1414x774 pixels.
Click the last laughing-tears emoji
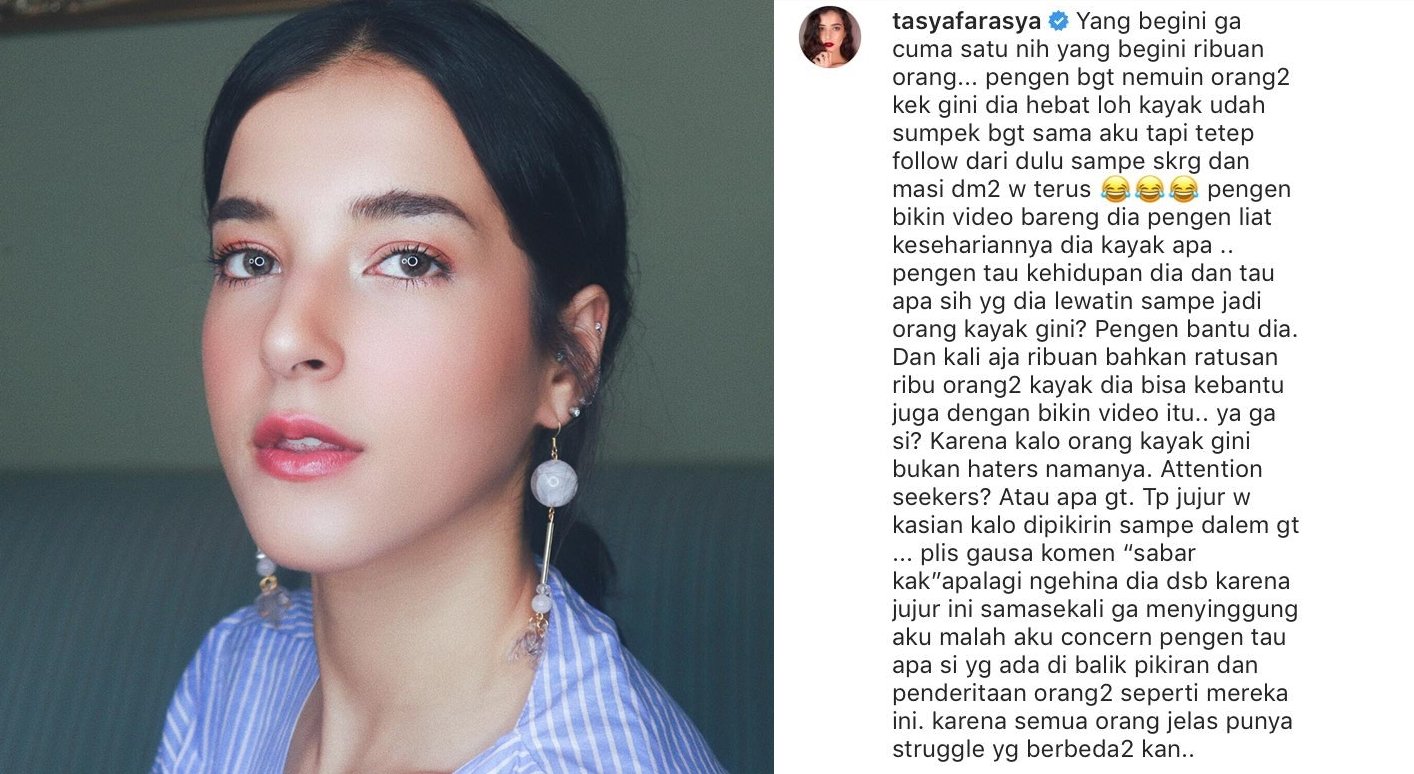click(1184, 189)
